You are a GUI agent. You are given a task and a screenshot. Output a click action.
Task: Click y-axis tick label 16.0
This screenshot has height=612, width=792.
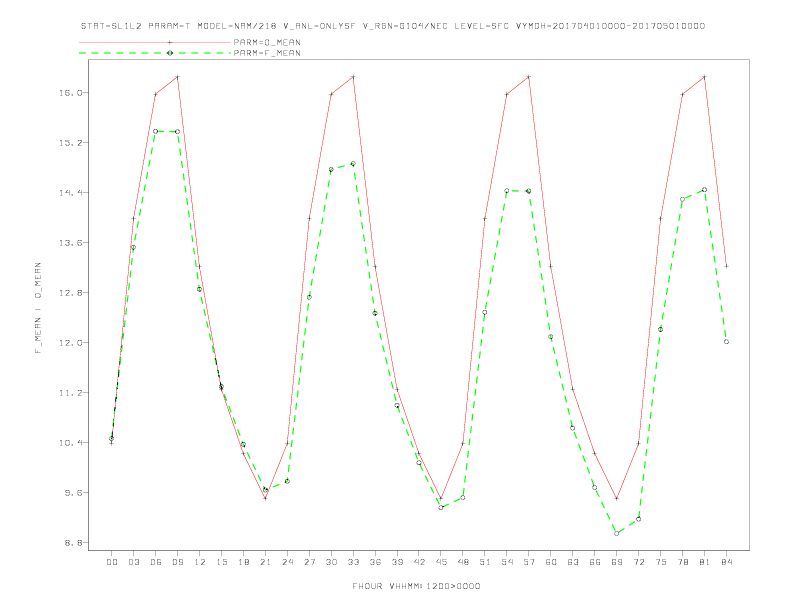(x=70, y=93)
